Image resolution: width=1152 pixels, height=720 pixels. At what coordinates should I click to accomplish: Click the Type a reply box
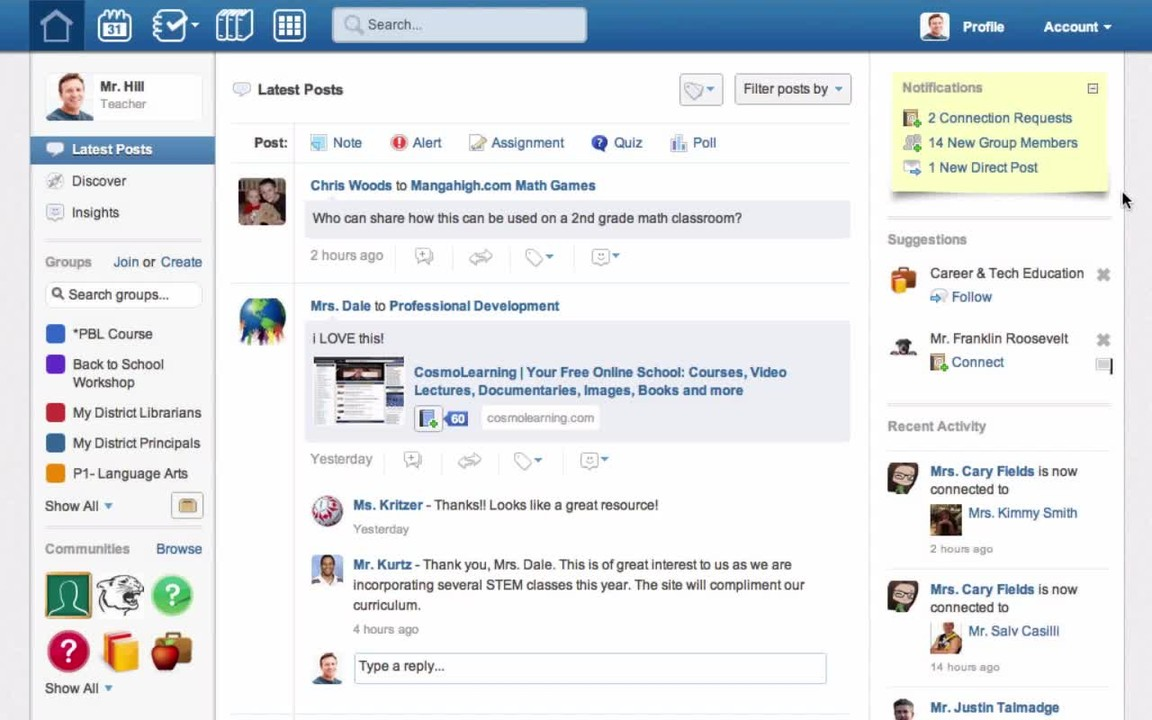click(590, 668)
